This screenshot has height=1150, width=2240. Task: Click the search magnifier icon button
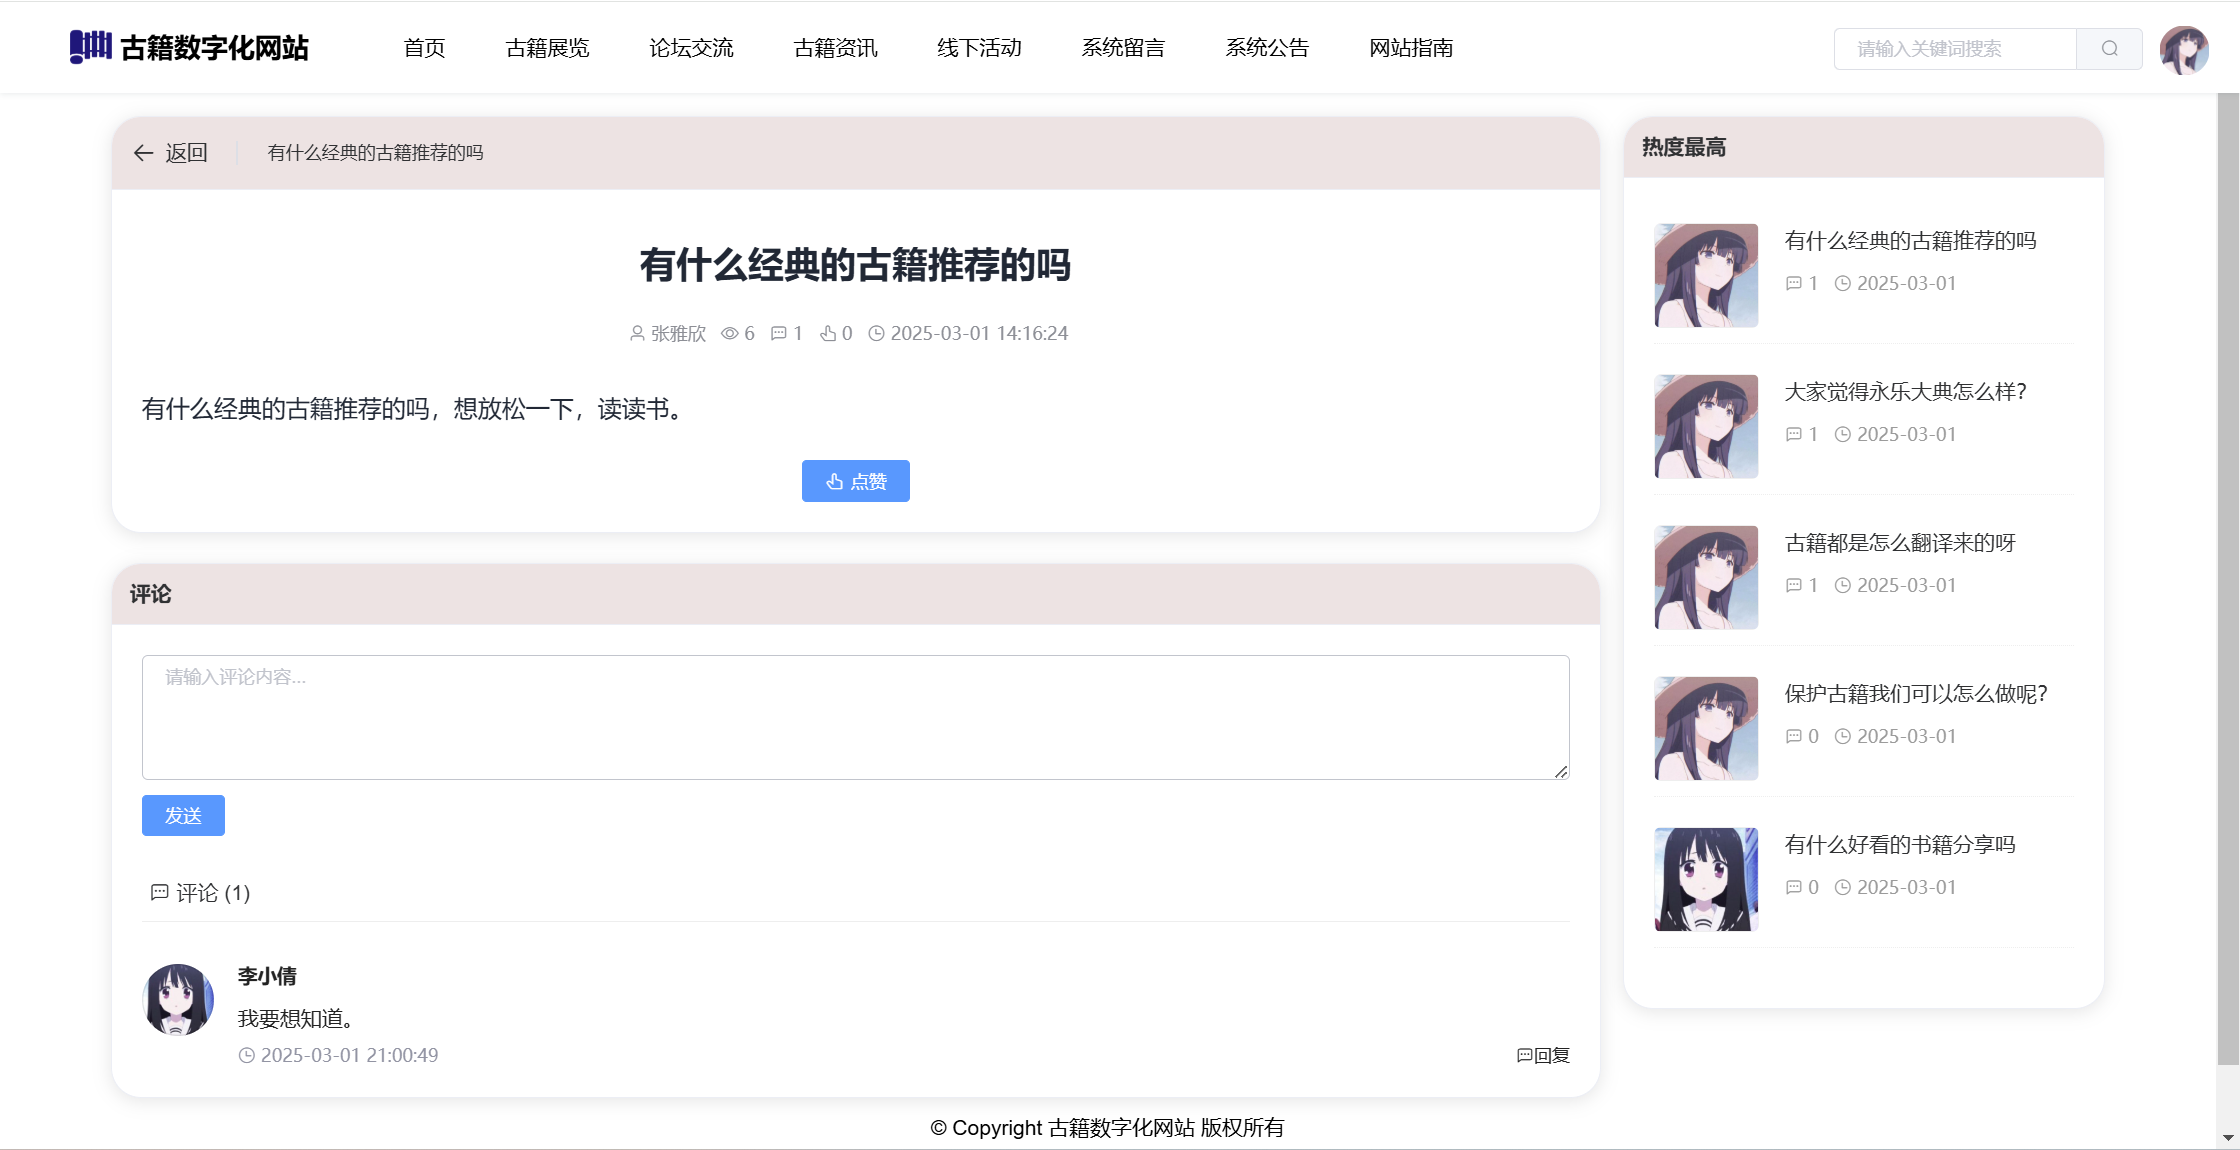coord(2109,49)
